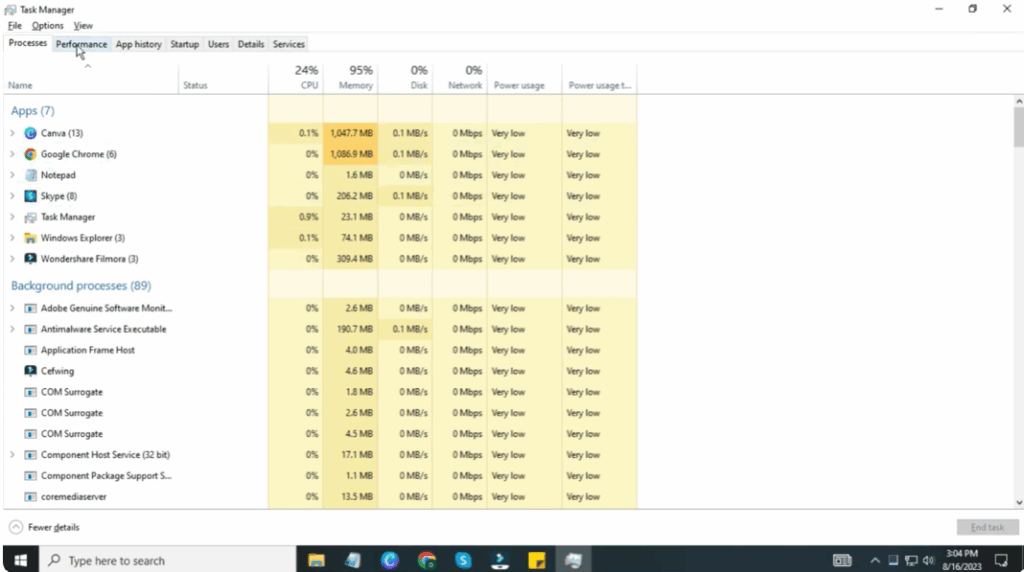Open Wondershare Filmora from the taskbar
Screen dimensions: 1024x572
[500, 560]
